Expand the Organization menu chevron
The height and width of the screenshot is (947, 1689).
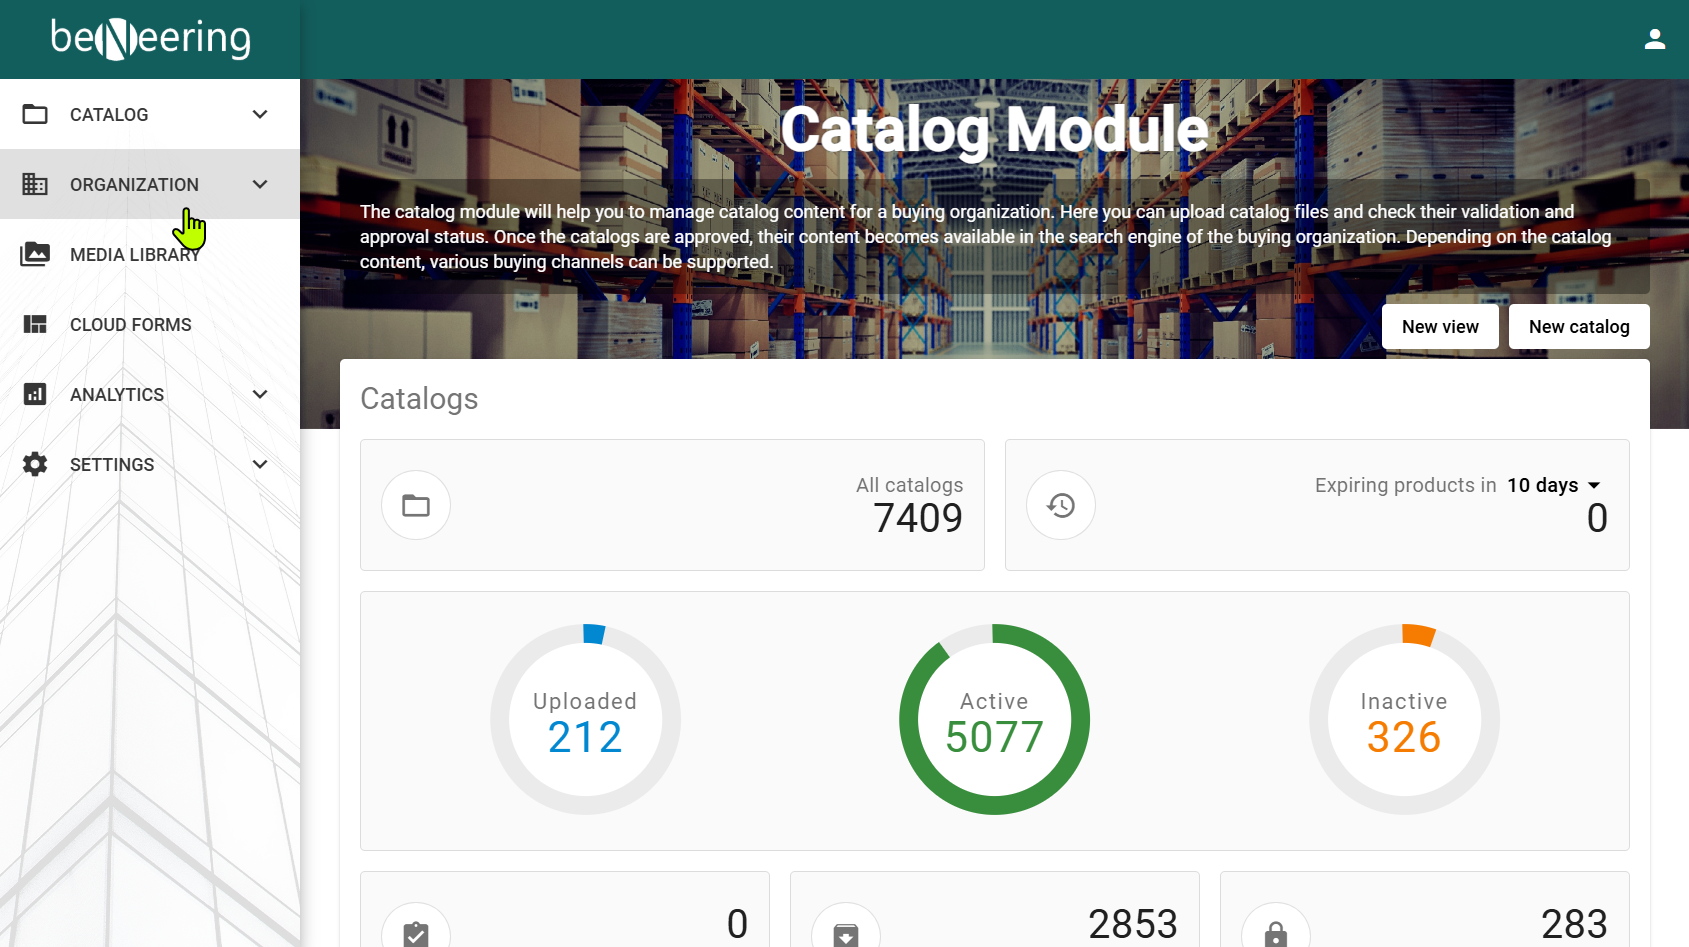260,184
